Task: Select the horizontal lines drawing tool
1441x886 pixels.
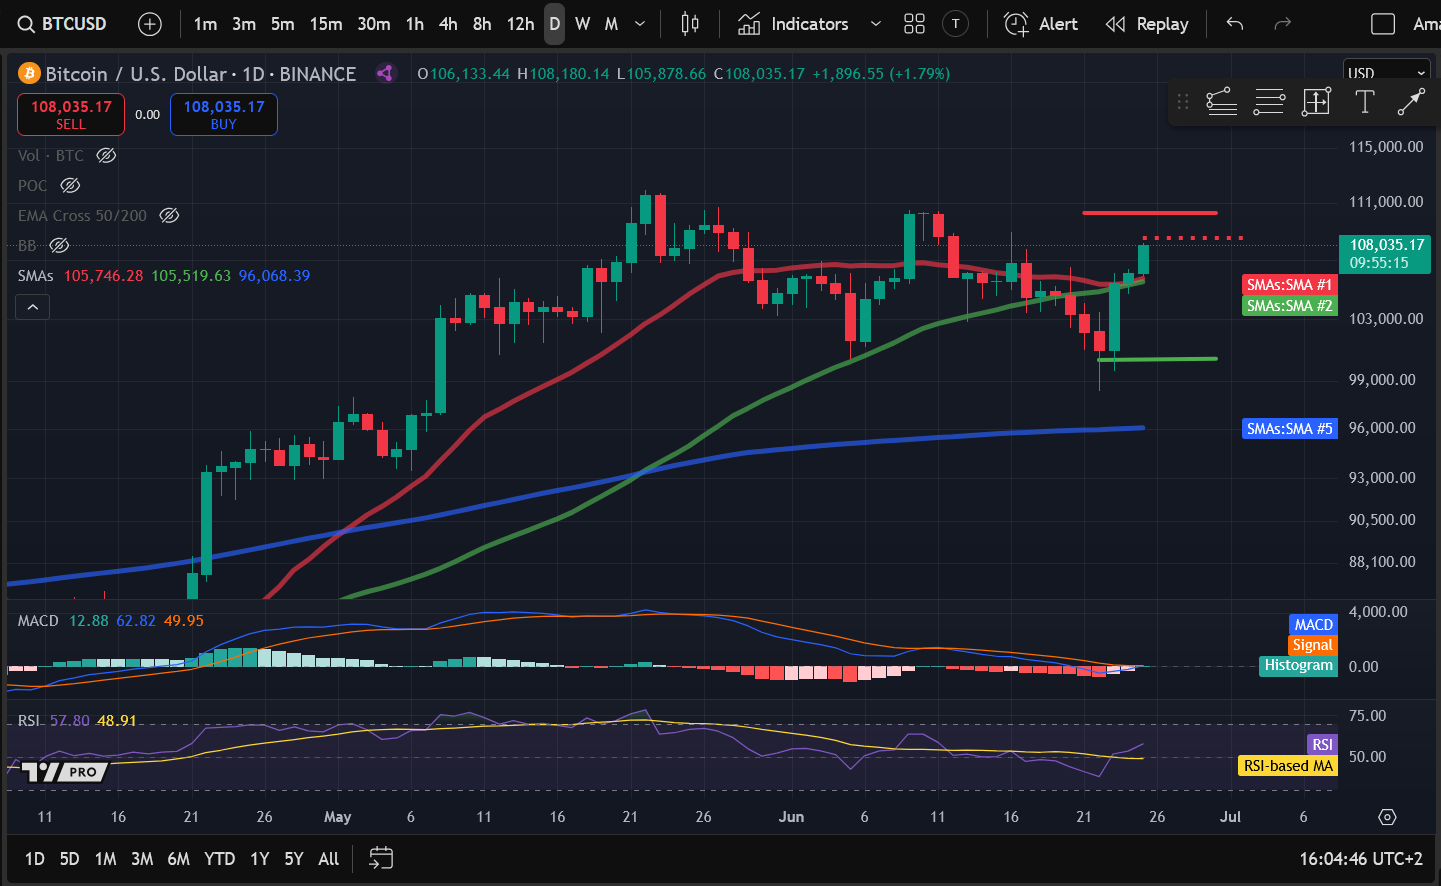Action: tap(1269, 101)
